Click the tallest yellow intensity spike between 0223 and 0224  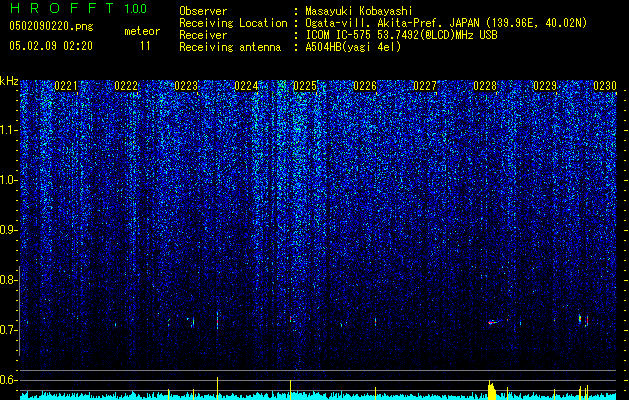pyautogui.click(x=217, y=388)
